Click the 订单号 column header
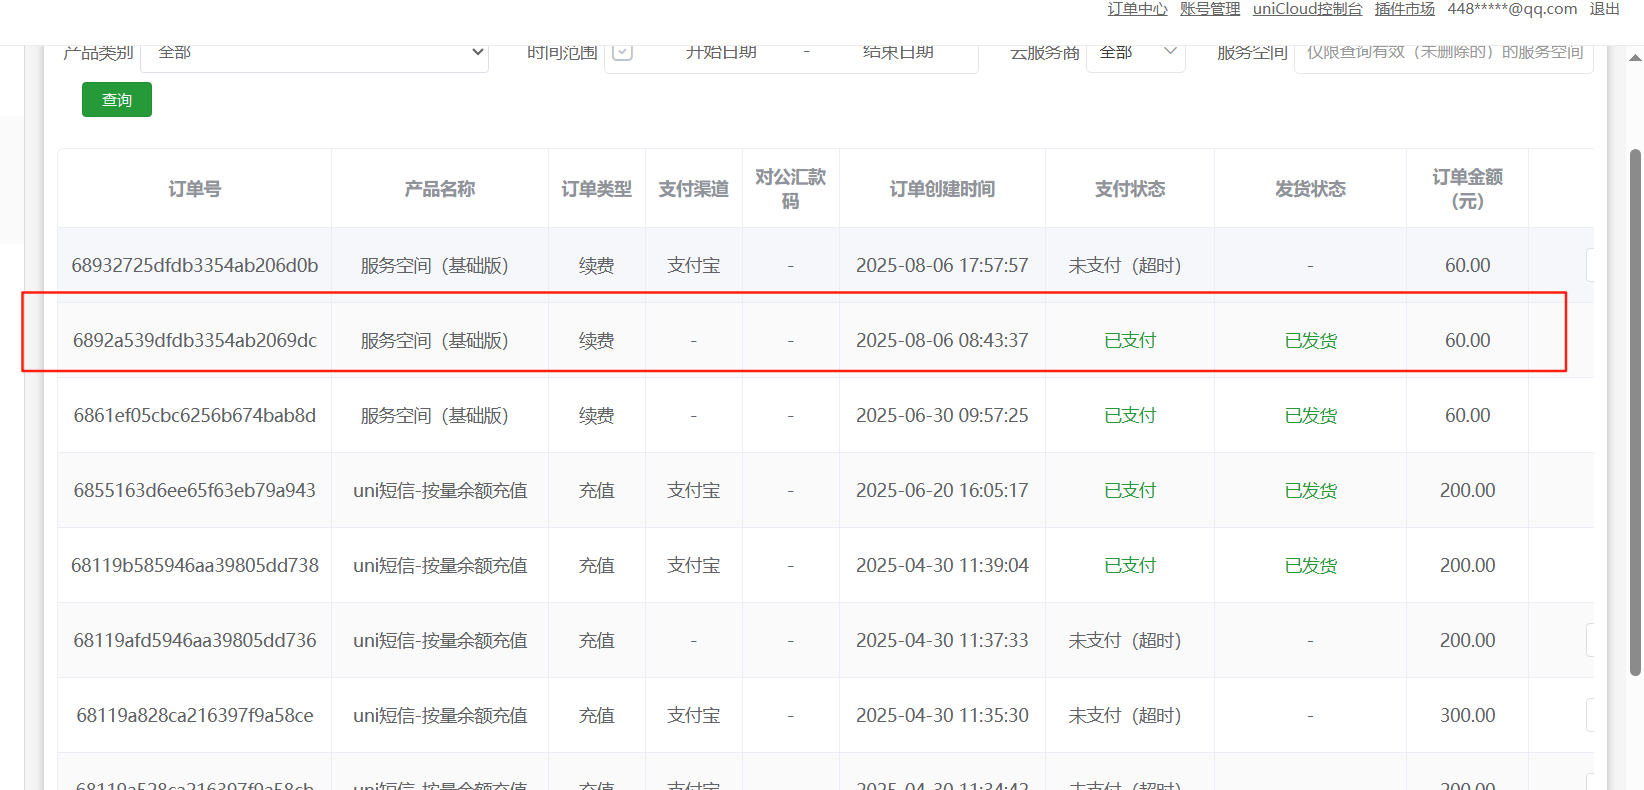 (x=195, y=189)
